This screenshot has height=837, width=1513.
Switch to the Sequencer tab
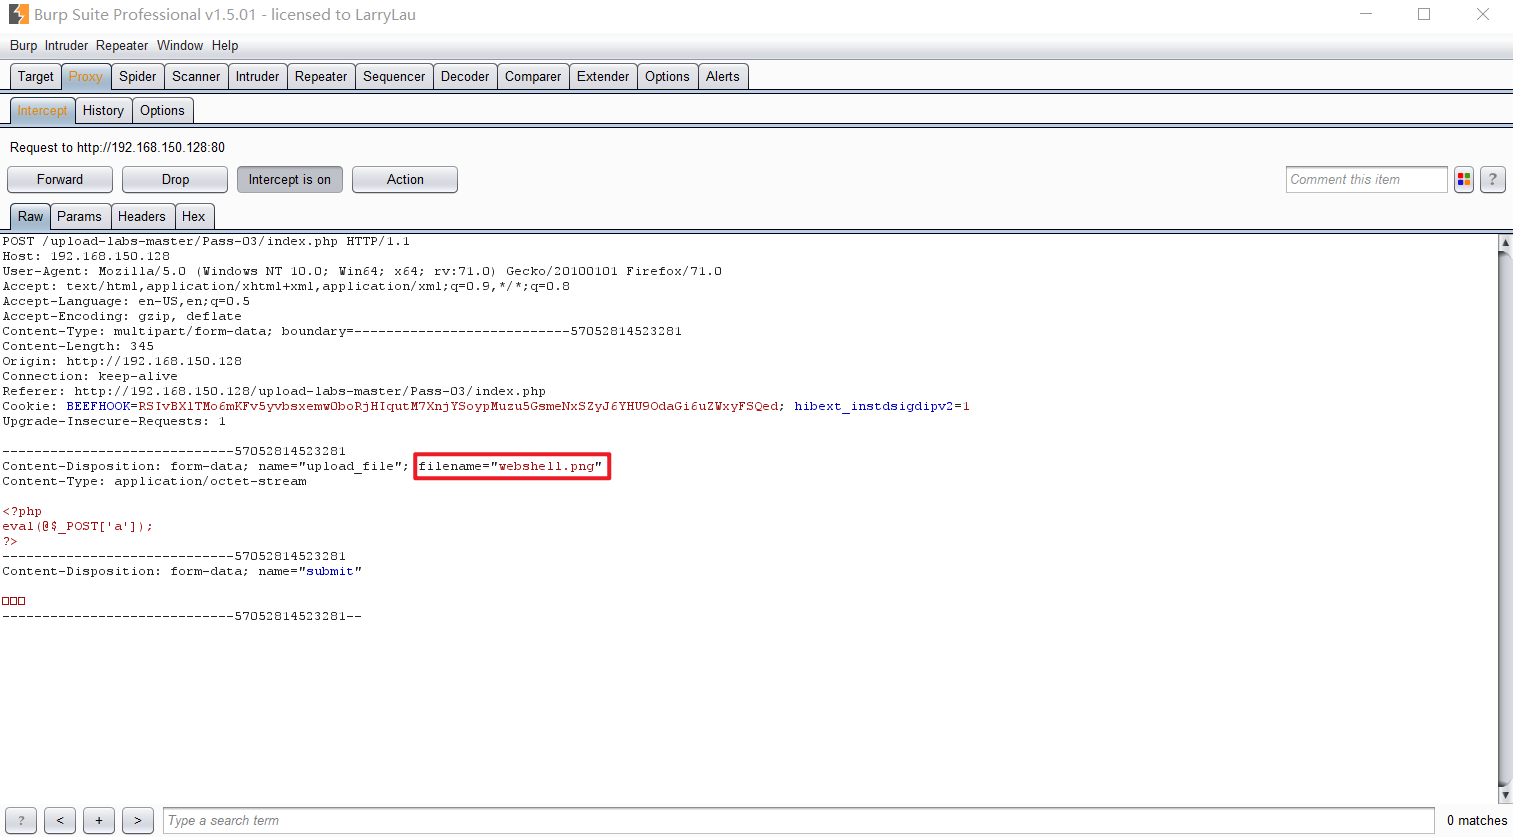click(x=394, y=76)
